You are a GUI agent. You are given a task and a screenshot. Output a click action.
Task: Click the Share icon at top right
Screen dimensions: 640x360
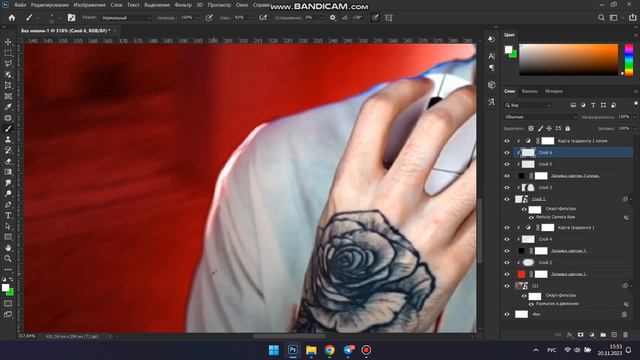point(632,18)
